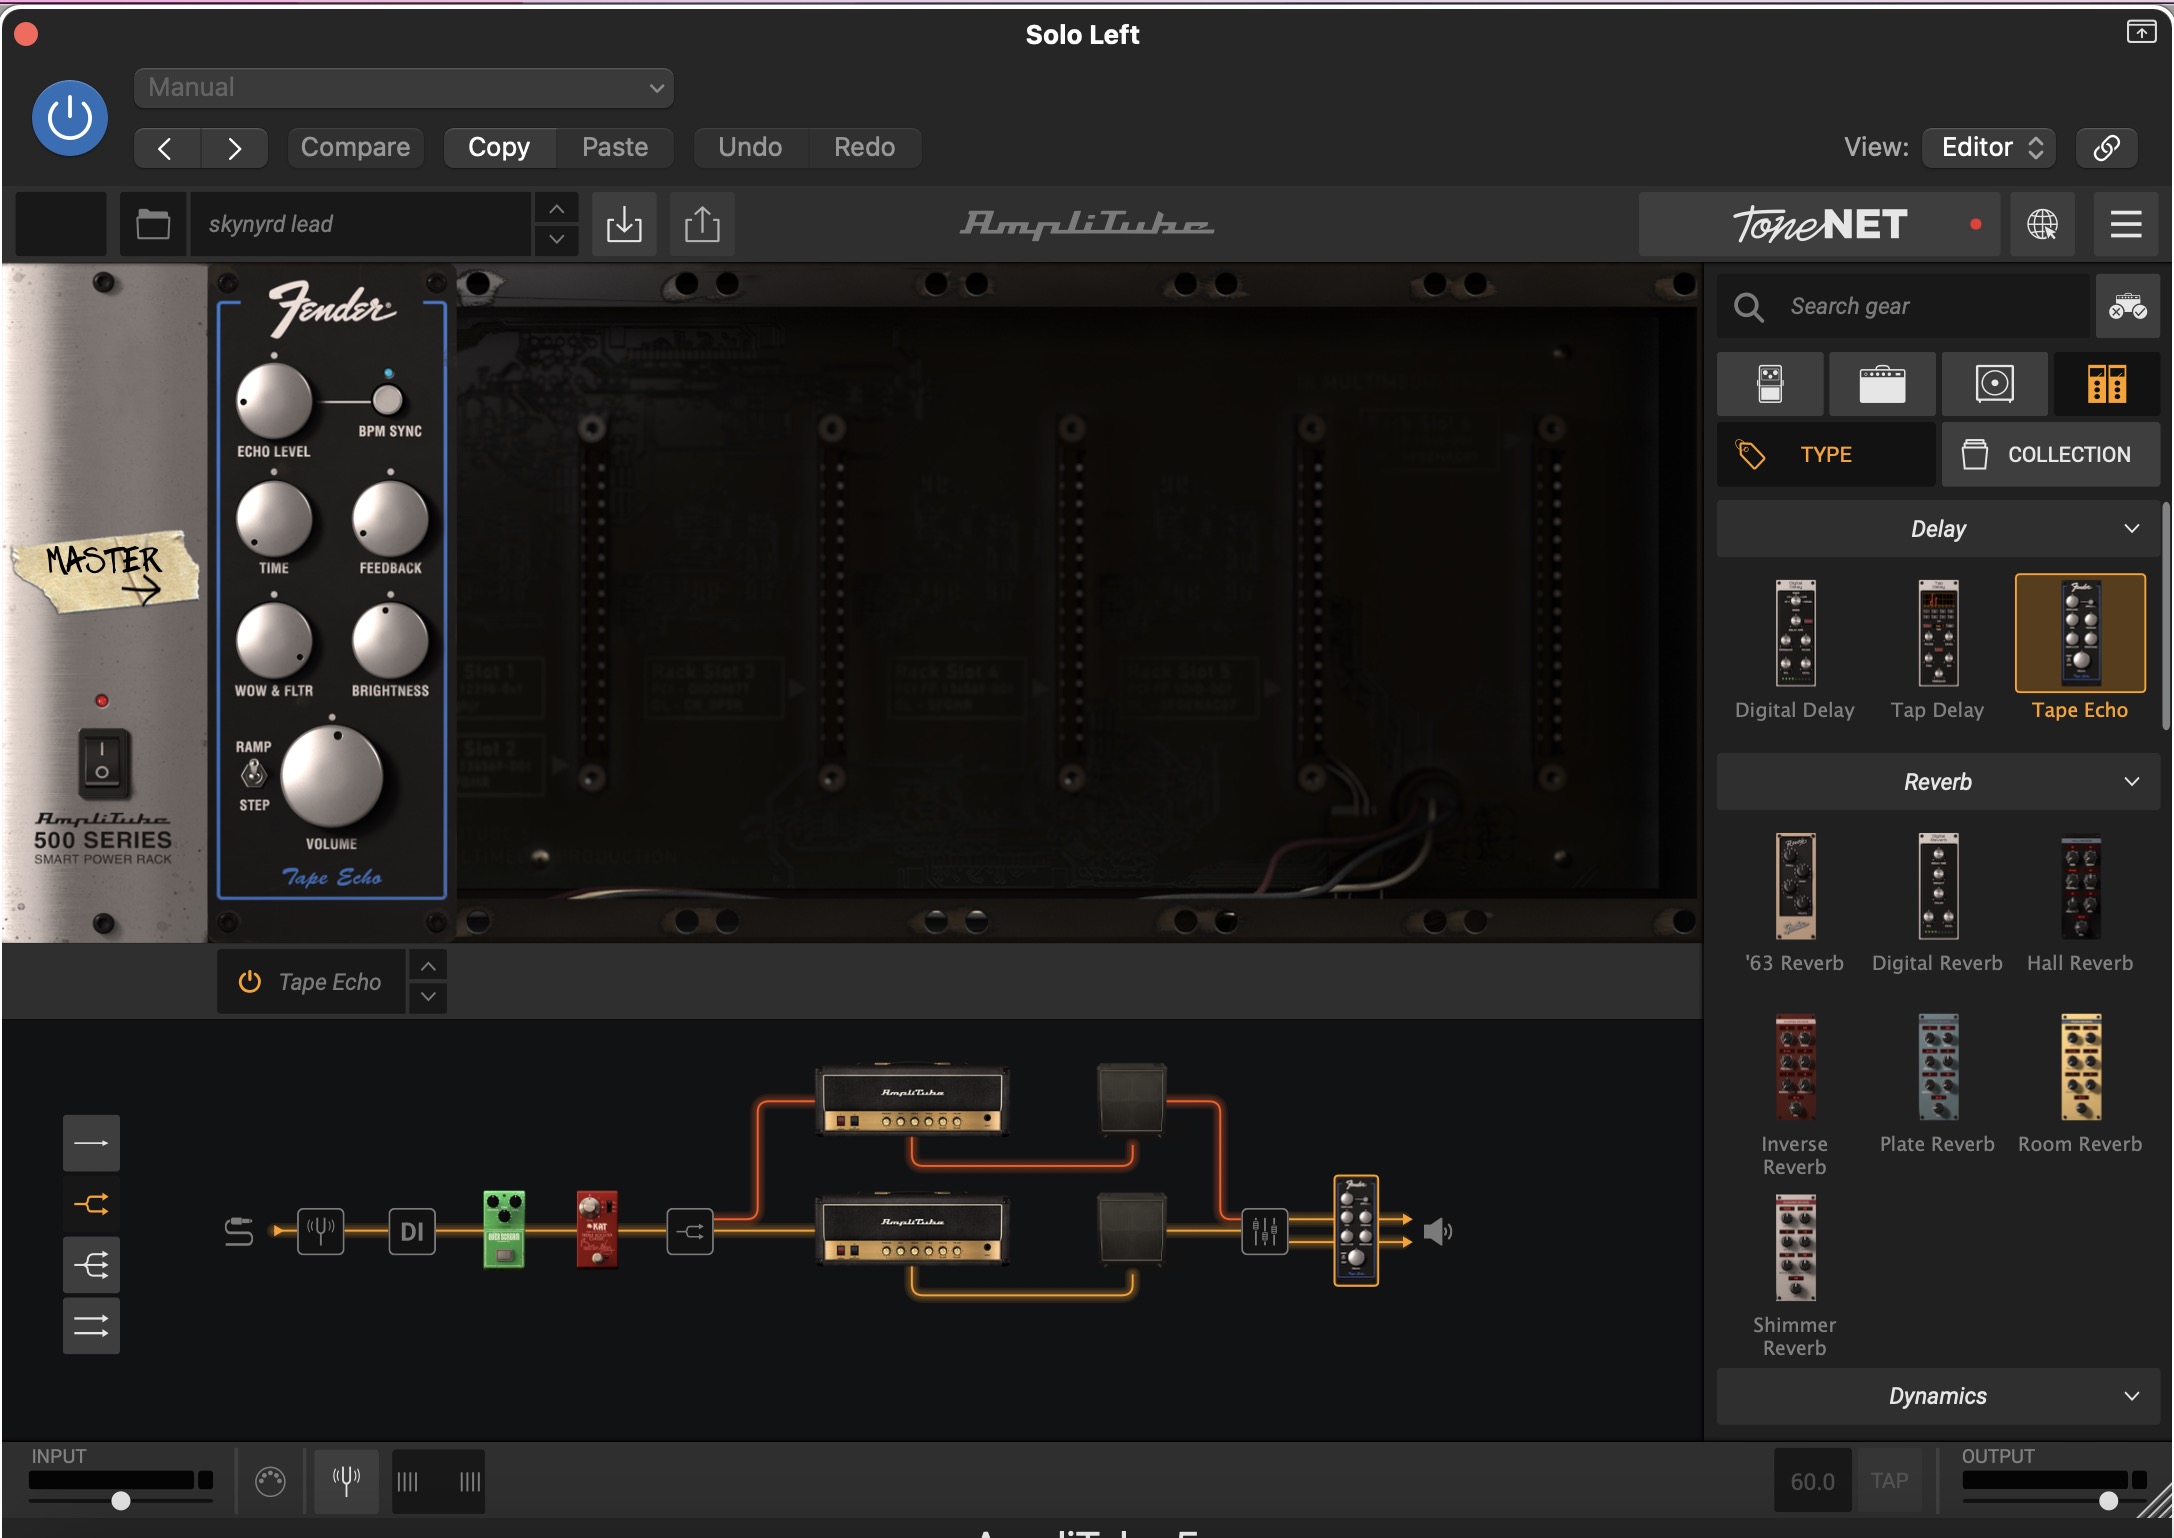Go to previous preset arrow
Screen dimensions: 2174x1538
click(x=166, y=148)
